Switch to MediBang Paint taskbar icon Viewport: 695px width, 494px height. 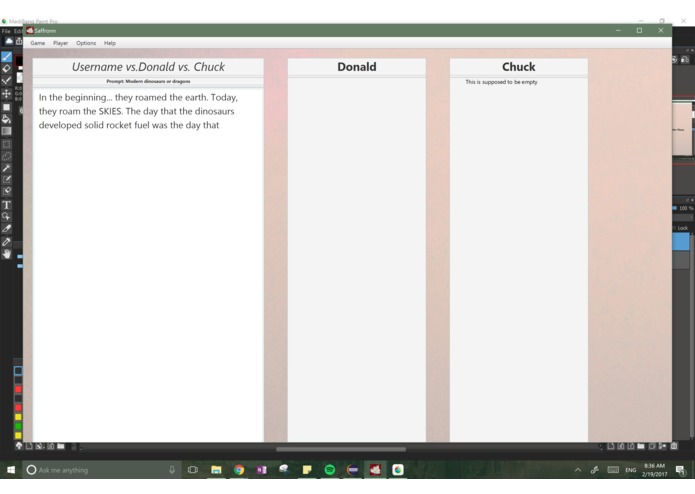pos(398,470)
